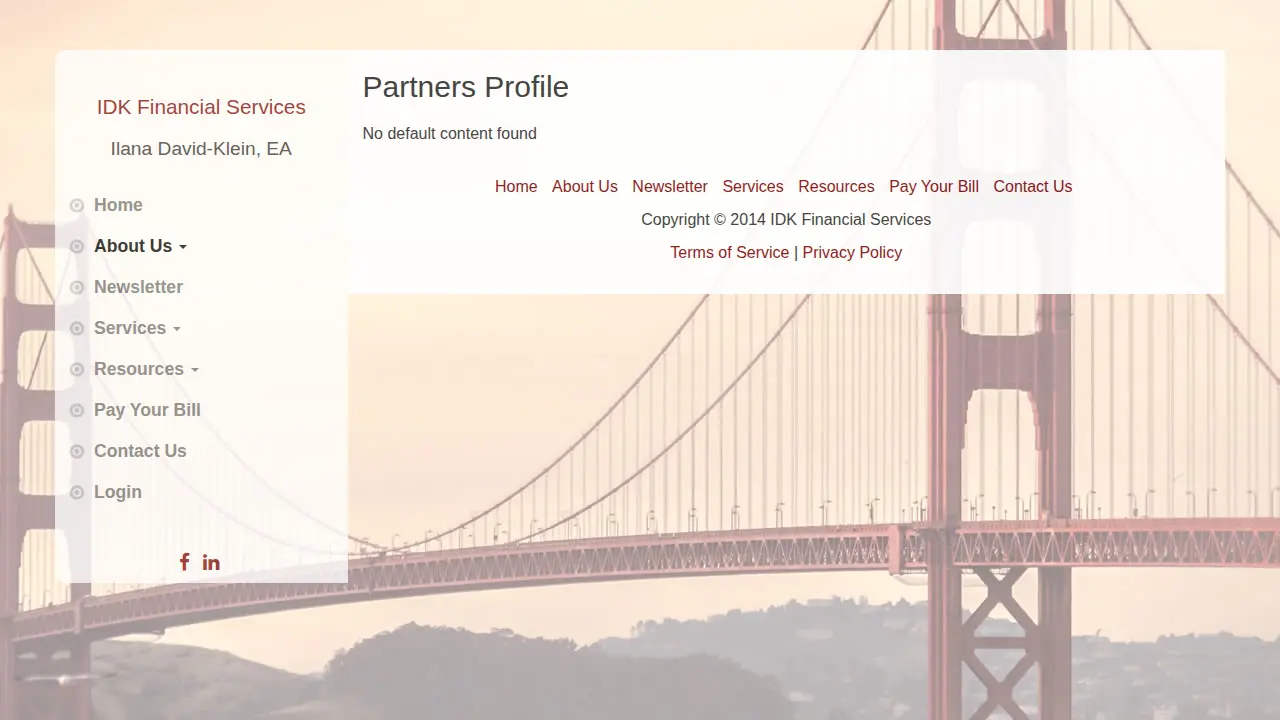Go to Home in the sidebar menu

tap(118, 205)
